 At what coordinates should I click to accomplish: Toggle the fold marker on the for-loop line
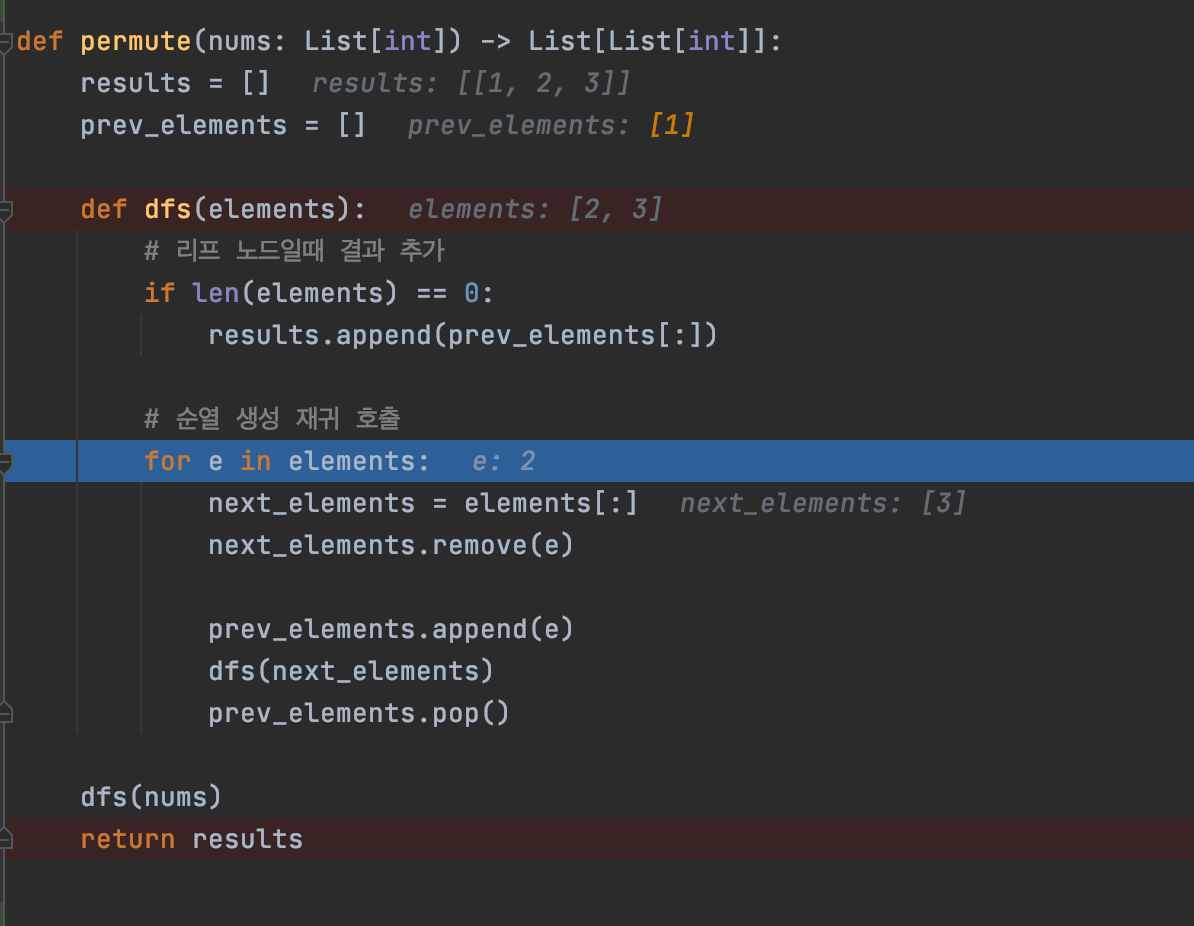click(5, 463)
